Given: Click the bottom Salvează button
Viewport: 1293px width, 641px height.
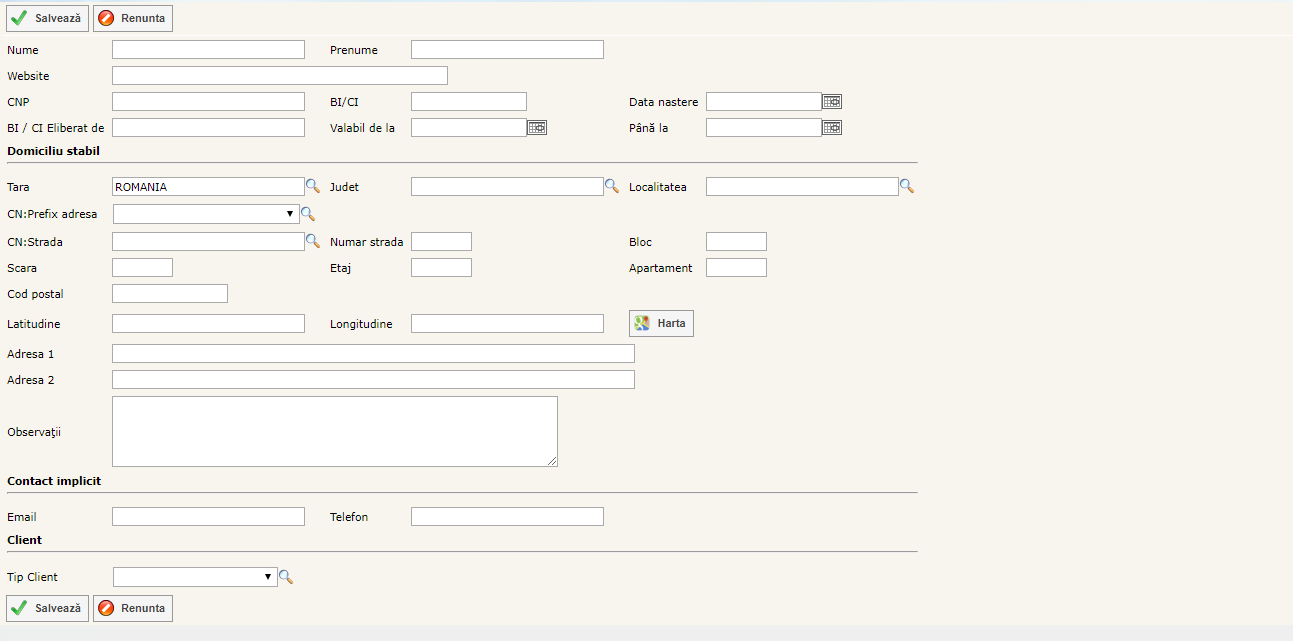Looking at the screenshot, I should (48, 608).
